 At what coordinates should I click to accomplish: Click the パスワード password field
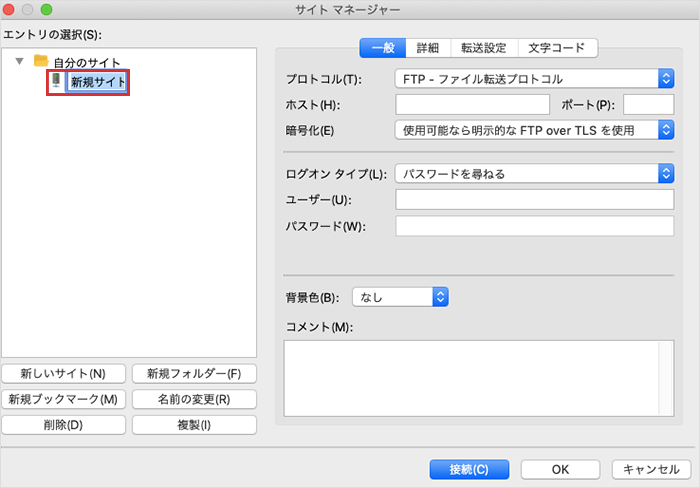(534, 226)
